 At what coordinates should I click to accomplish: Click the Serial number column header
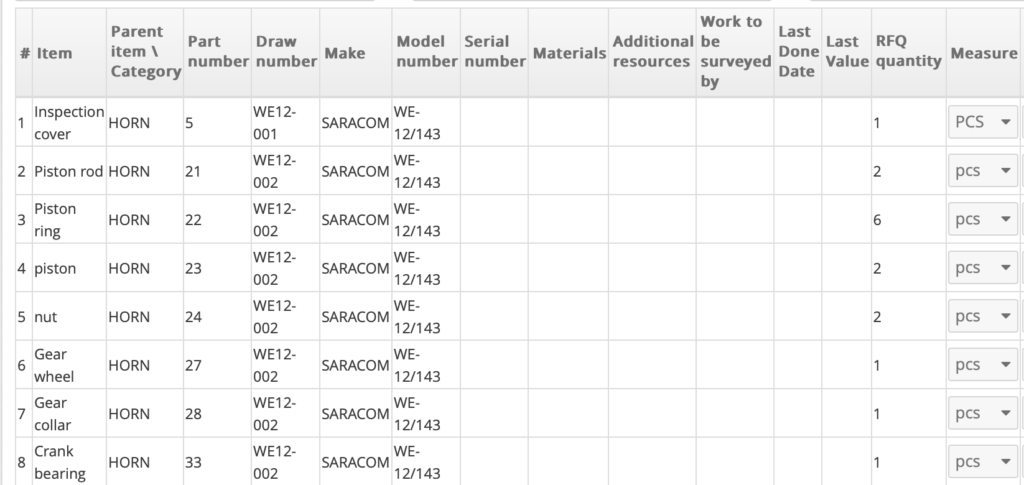click(x=494, y=52)
